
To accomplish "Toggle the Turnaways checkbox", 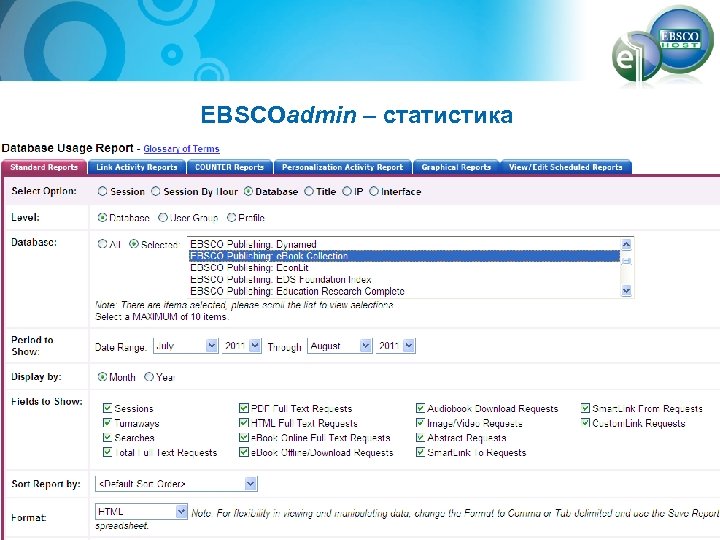I will 107,422.
